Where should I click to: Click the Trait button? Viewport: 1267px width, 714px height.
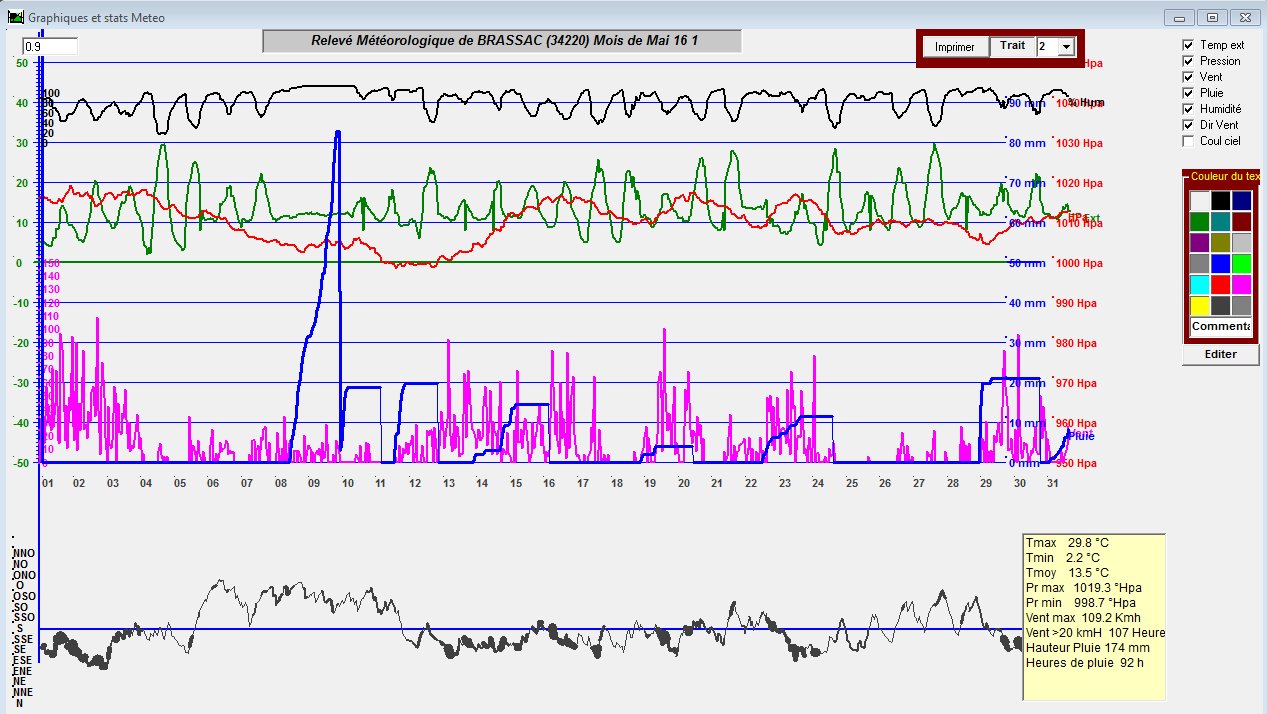(1013, 46)
